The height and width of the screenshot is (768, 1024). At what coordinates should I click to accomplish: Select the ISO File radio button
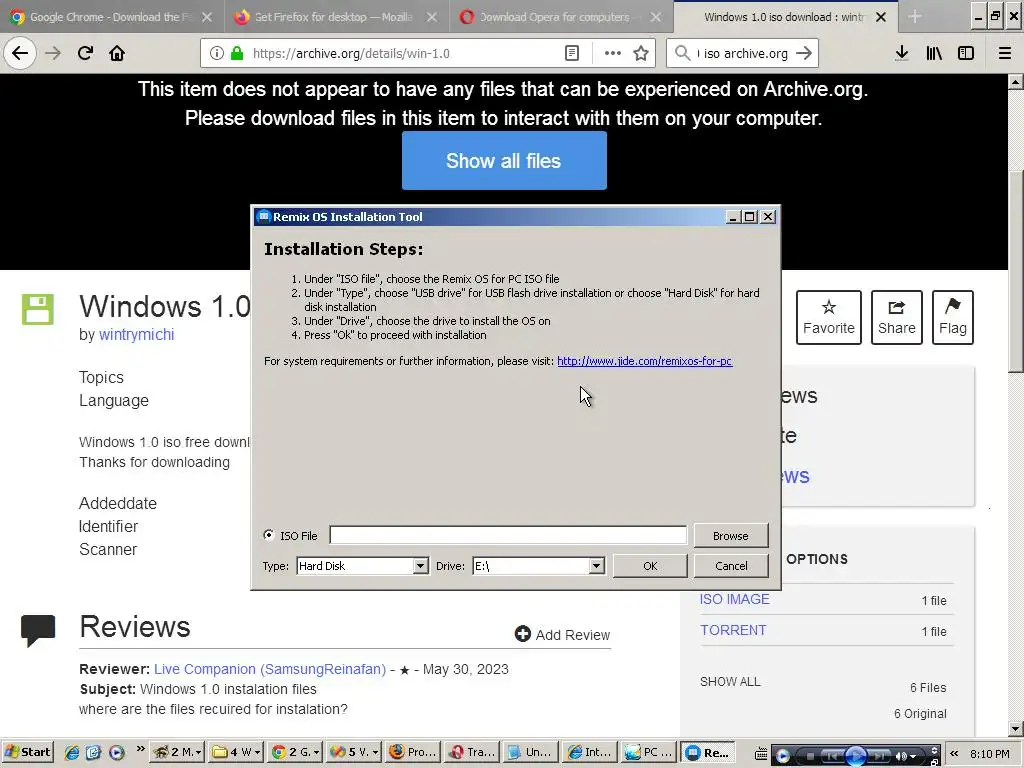268,535
